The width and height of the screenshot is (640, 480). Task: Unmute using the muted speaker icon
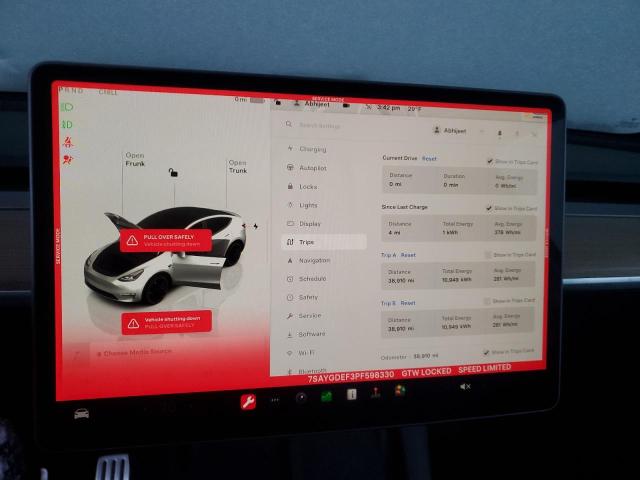coord(465,386)
